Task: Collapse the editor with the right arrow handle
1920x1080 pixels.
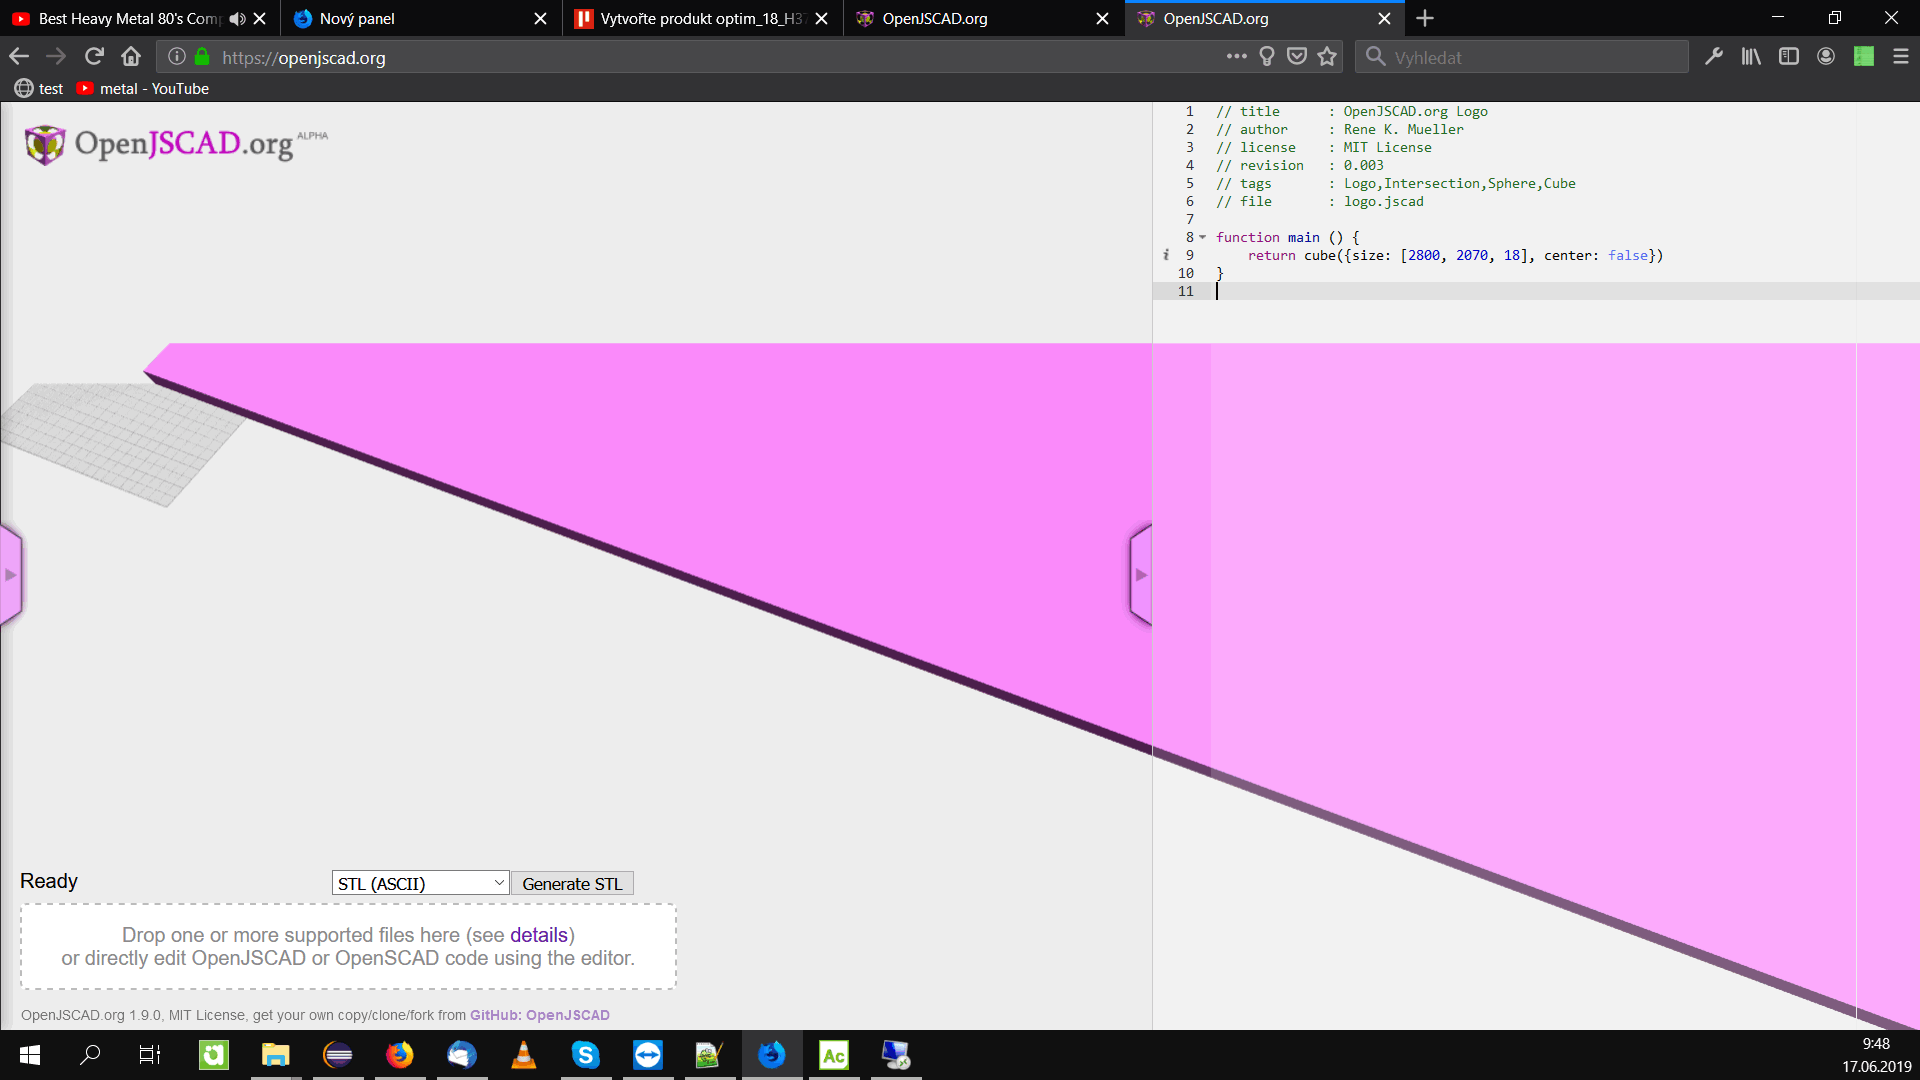Action: click(1140, 574)
